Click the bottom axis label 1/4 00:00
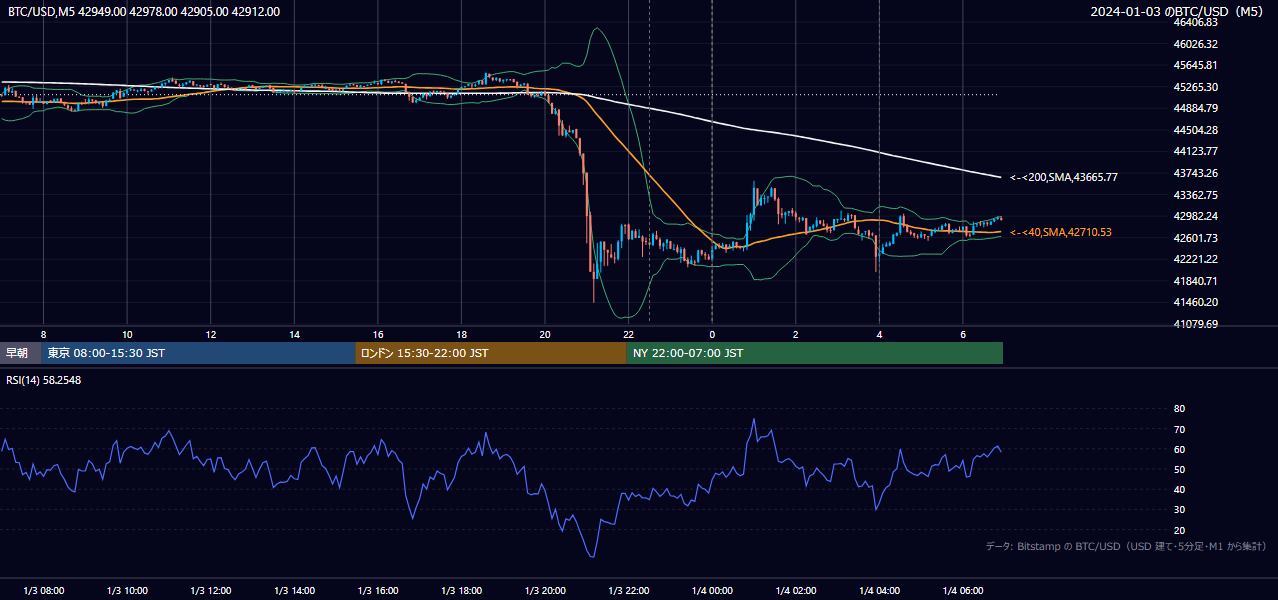Image resolution: width=1278 pixels, height=600 pixels. [712, 591]
